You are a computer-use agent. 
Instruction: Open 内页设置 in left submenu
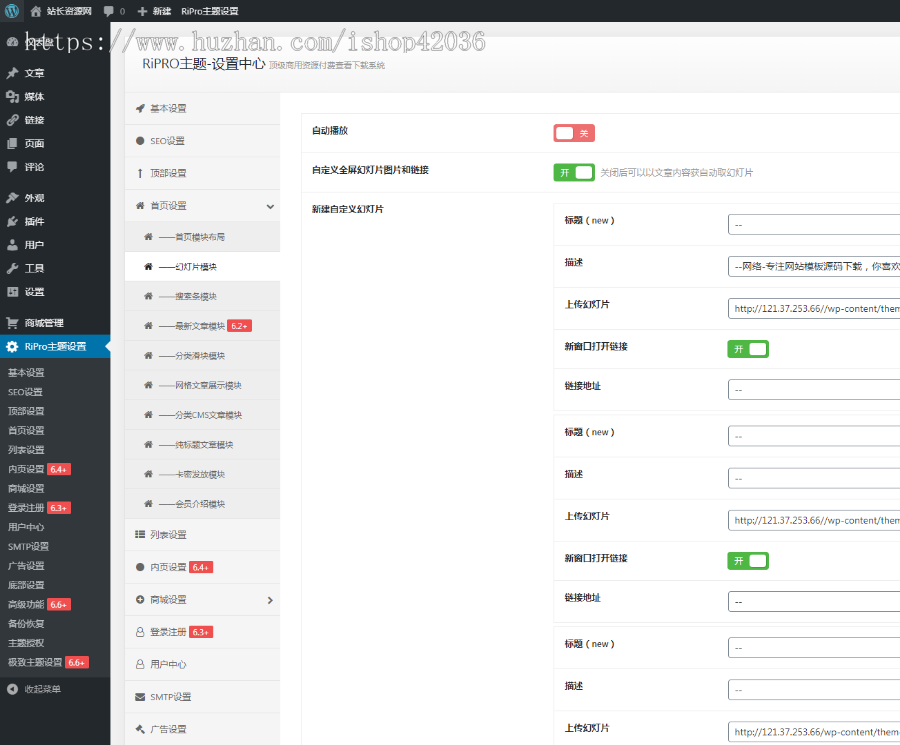[x=26, y=469]
